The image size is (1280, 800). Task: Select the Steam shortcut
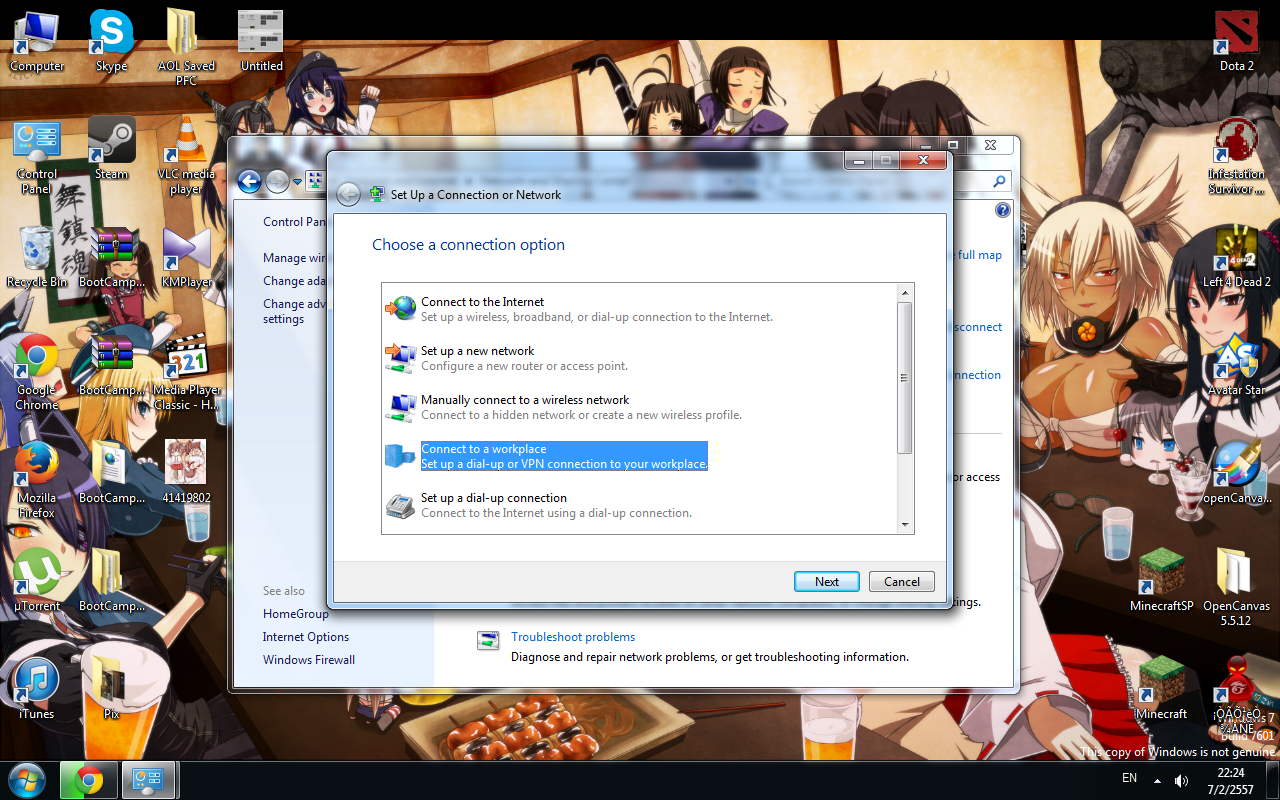click(111, 149)
